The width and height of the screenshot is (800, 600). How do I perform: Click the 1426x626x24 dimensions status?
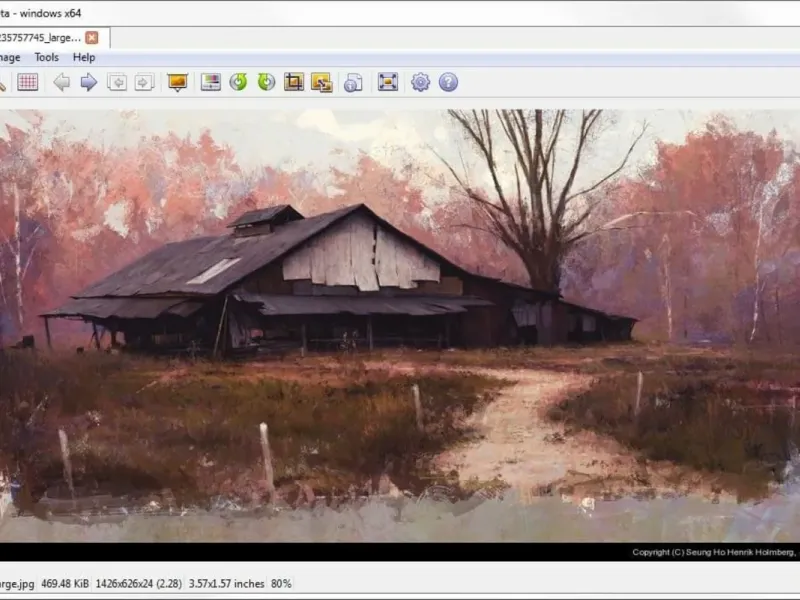139,584
